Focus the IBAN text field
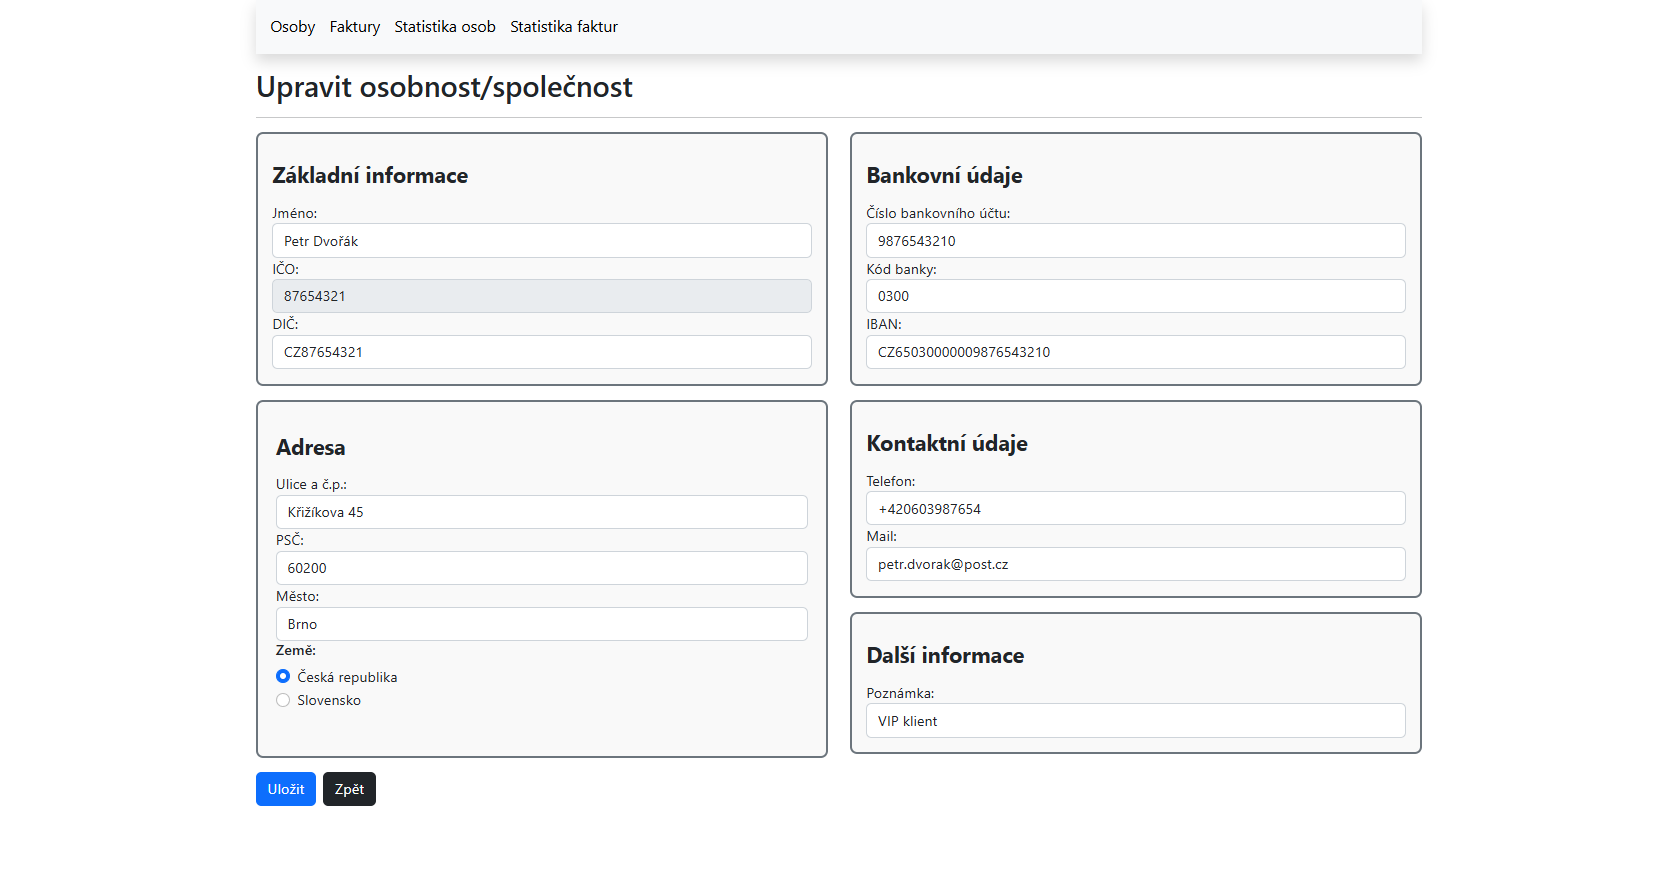 (1135, 352)
